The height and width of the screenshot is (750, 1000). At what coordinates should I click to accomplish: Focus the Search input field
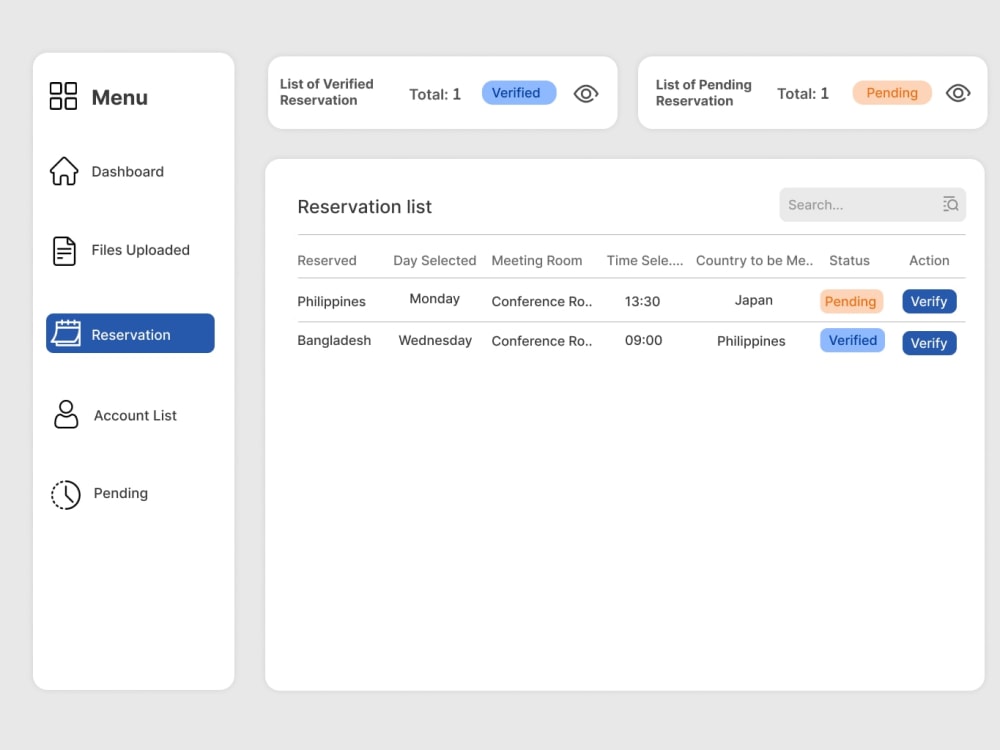point(872,205)
